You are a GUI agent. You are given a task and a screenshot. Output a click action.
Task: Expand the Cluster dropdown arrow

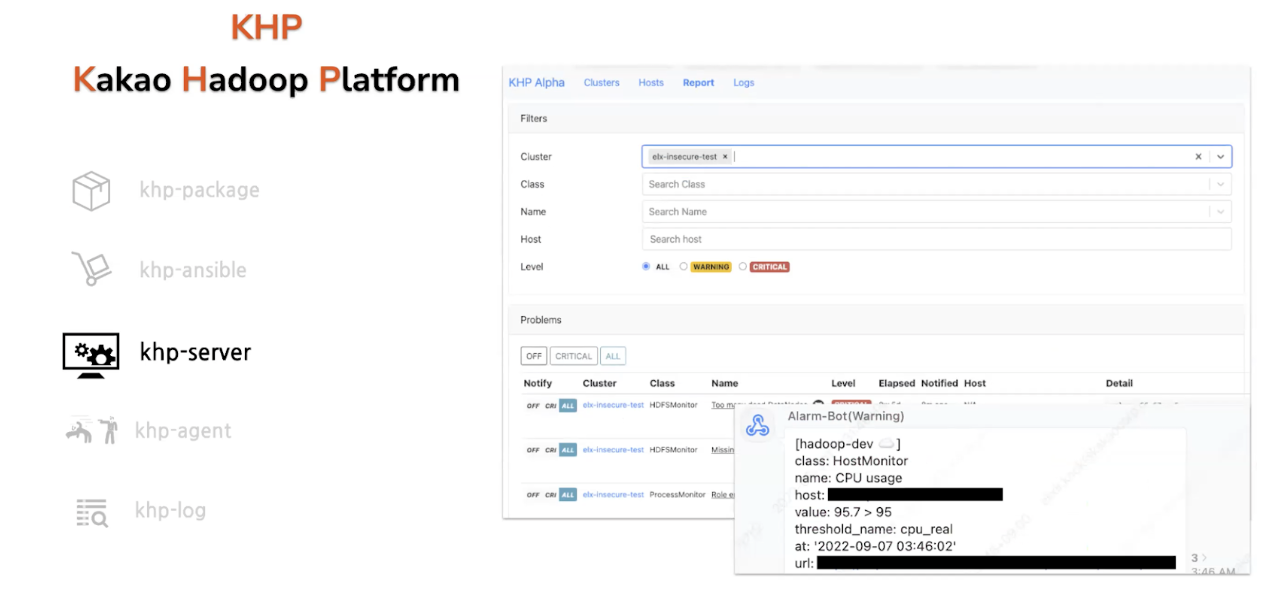1220,157
